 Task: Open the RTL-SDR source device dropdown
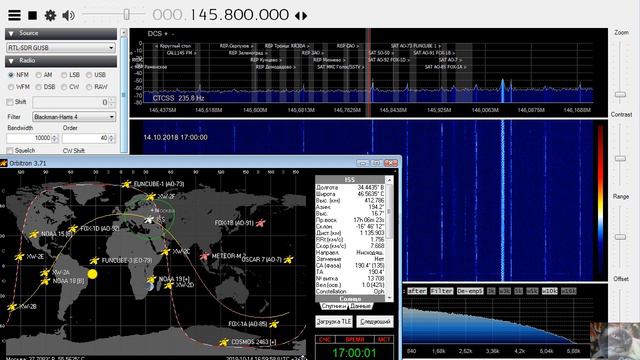tap(111, 48)
